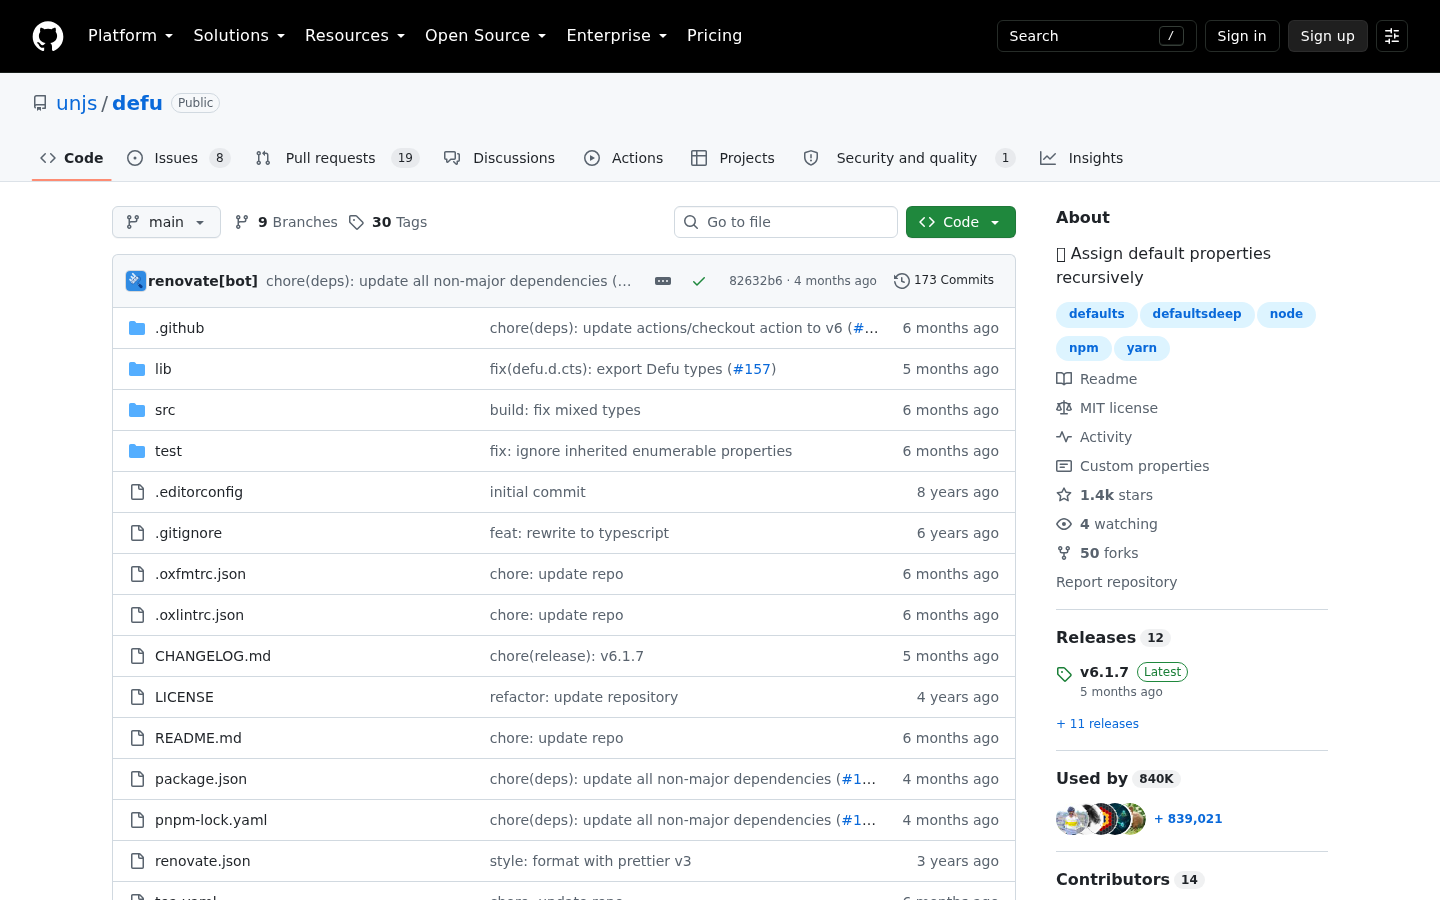This screenshot has height=900, width=1440.
Task: Click the .github folder icon
Action: pyautogui.click(x=137, y=328)
